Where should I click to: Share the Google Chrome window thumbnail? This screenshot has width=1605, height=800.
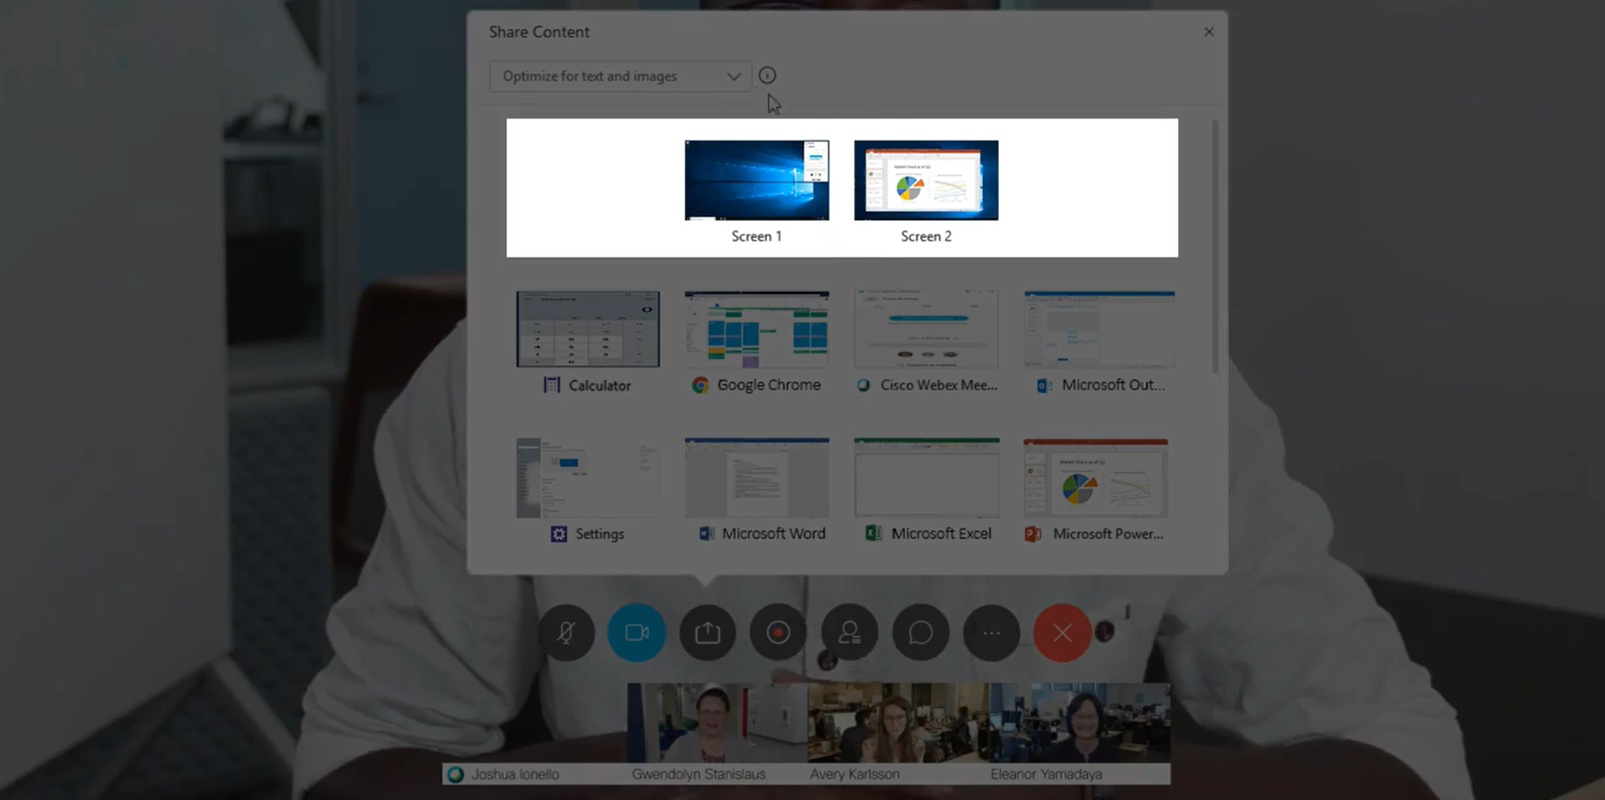(757, 329)
